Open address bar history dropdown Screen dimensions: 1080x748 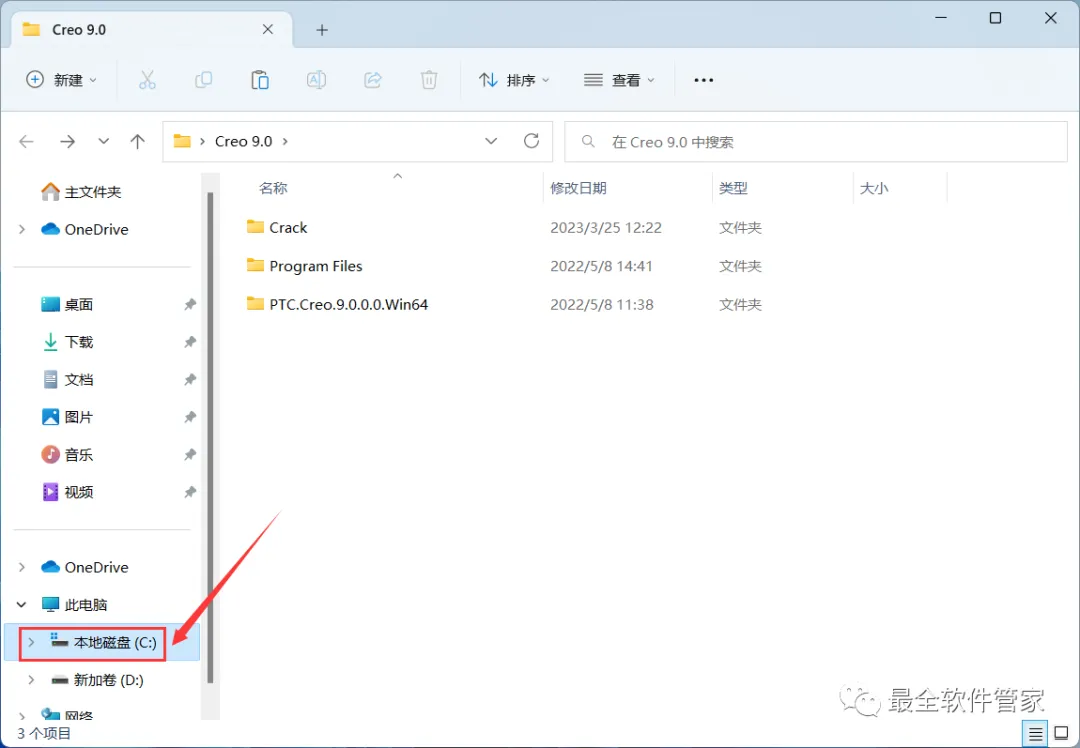(x=491, y=141)
